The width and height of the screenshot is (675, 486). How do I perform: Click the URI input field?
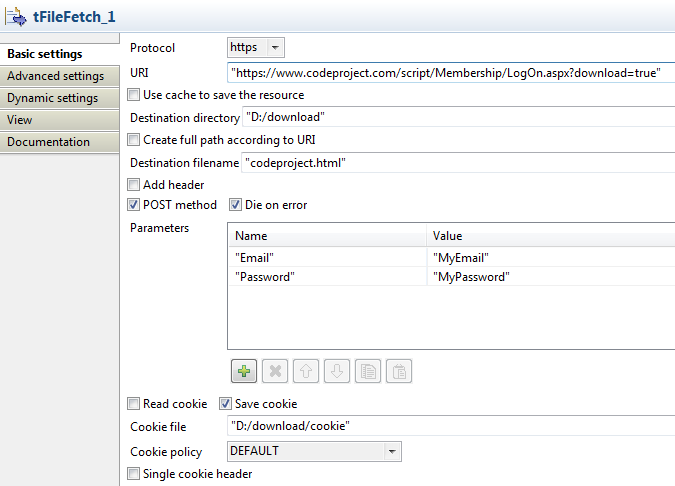450,73
